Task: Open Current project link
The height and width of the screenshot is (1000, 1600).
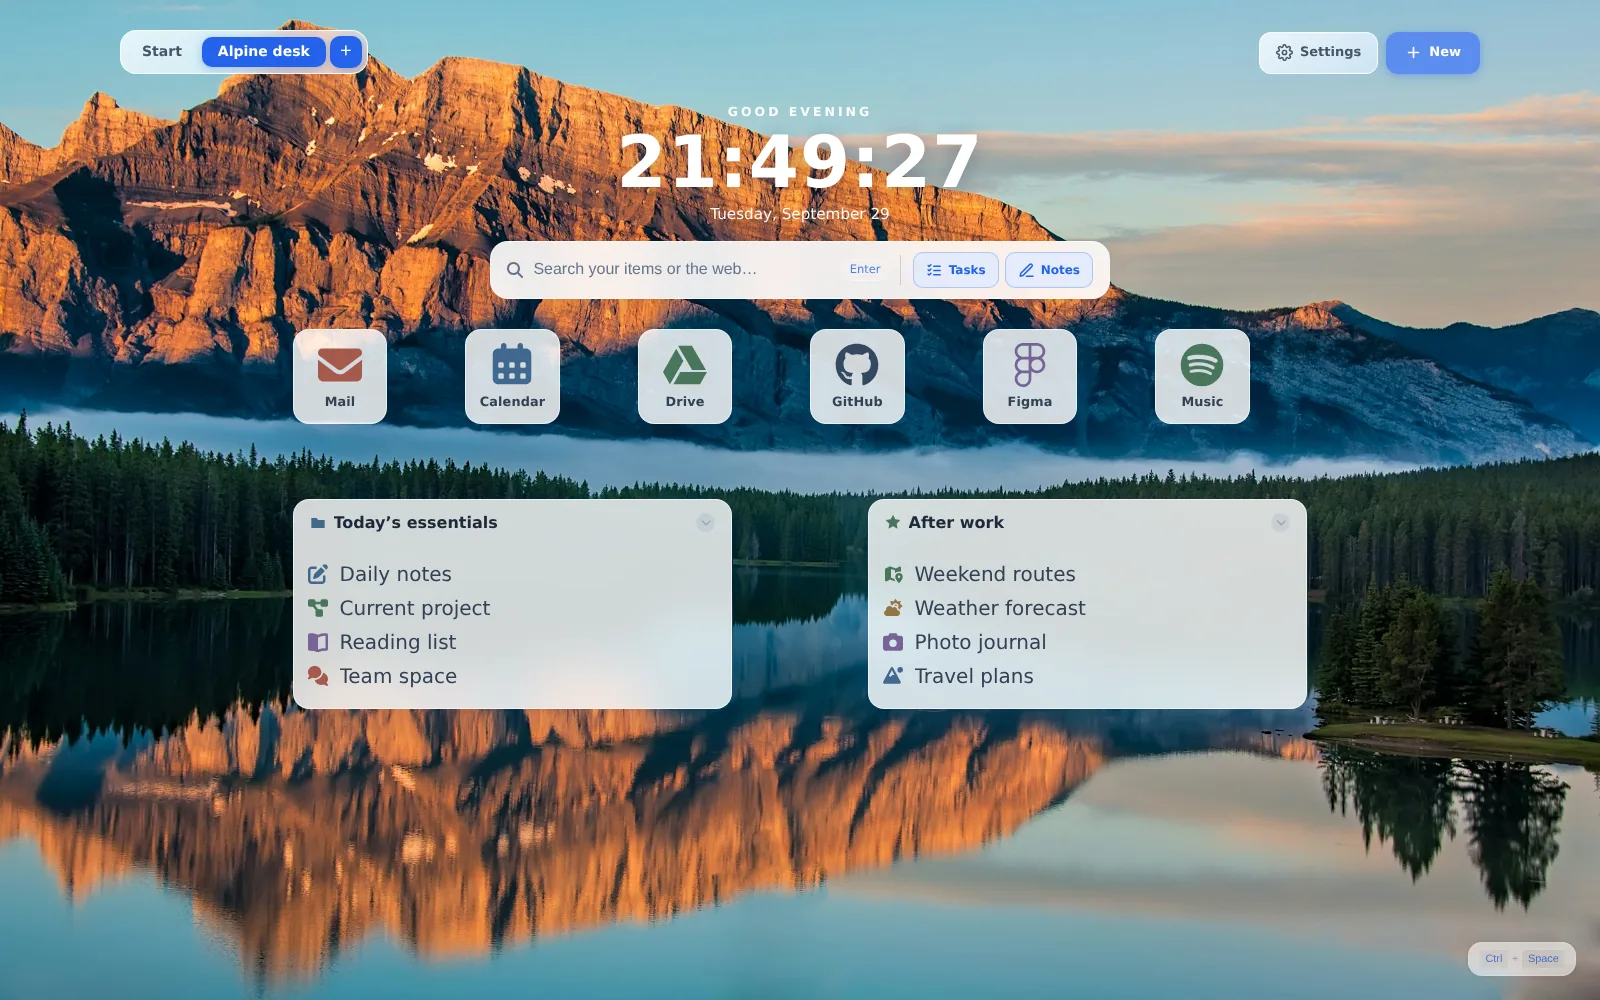Action: point(415,608)
